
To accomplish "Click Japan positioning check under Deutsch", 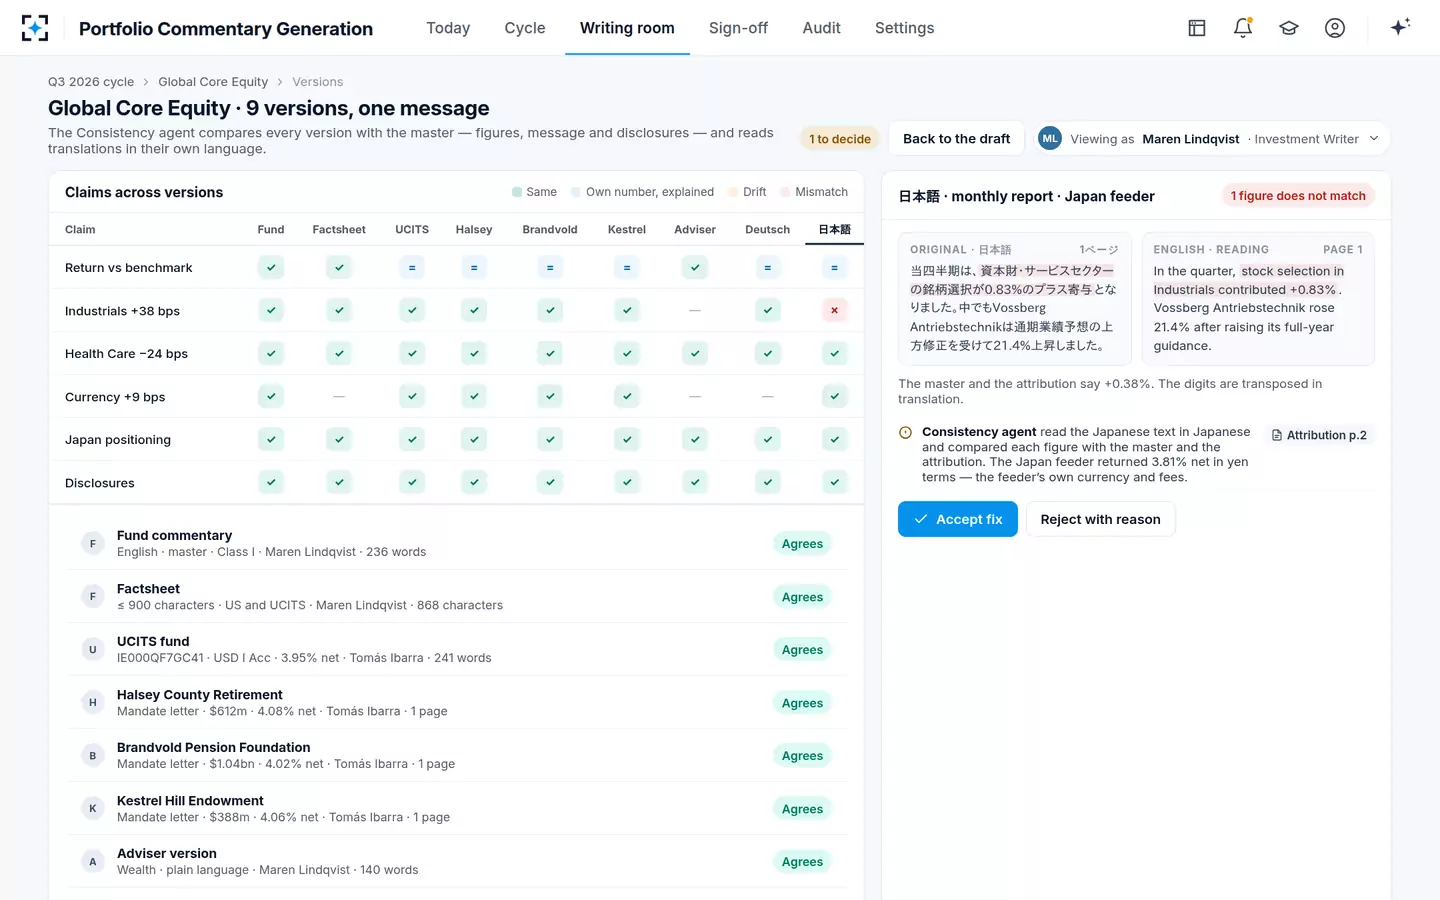I will pos(768,440).
